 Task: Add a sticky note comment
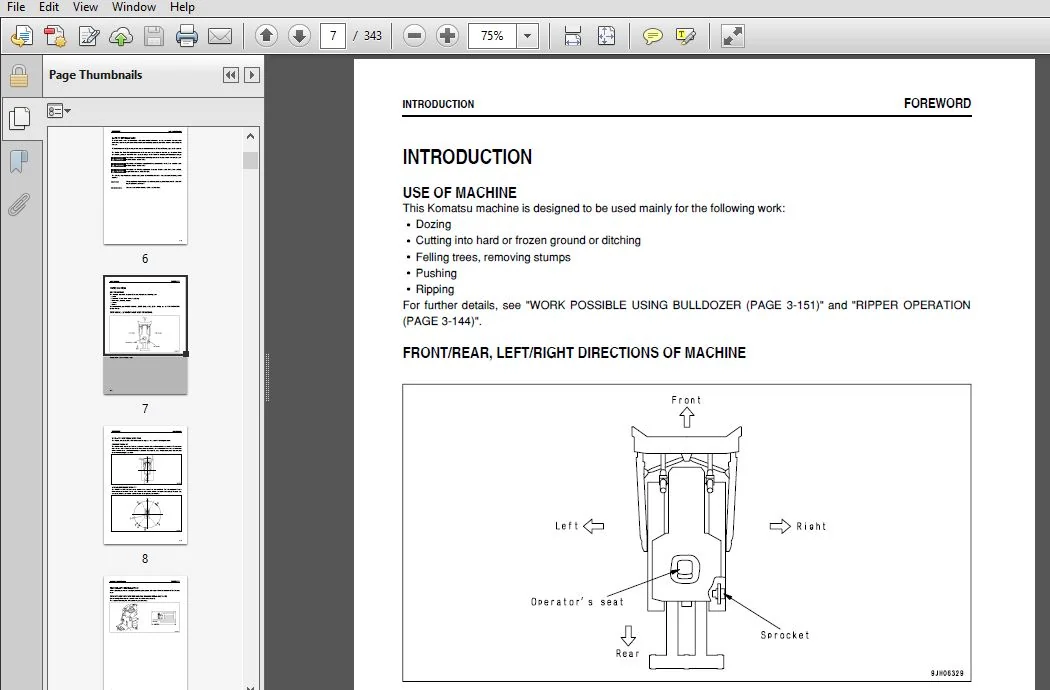652,36
